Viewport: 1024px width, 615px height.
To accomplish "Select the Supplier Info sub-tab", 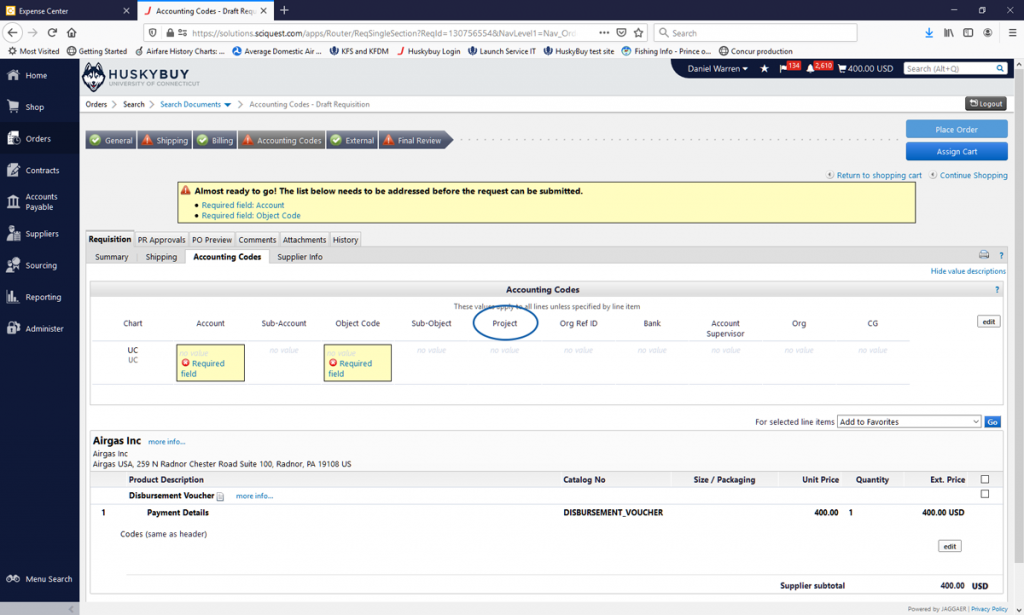I will tap(299, 257).
